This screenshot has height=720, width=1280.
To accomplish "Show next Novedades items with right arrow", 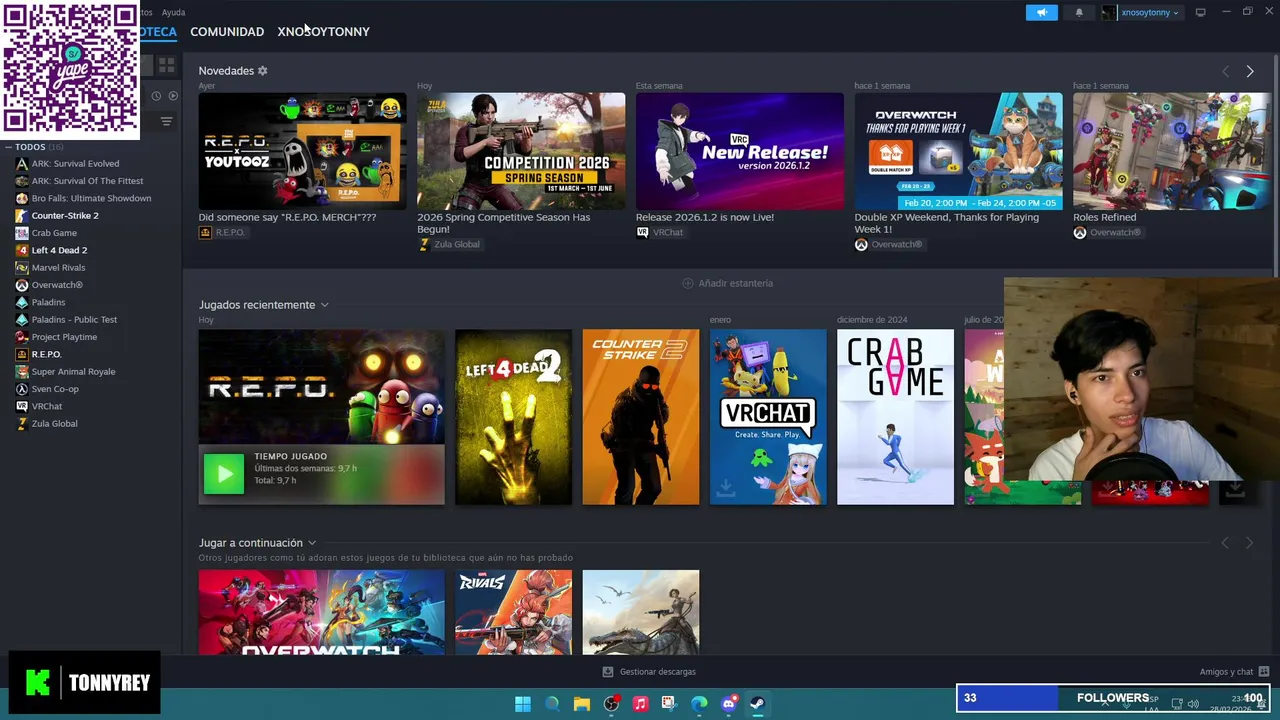I will [x=1250, y=71].
